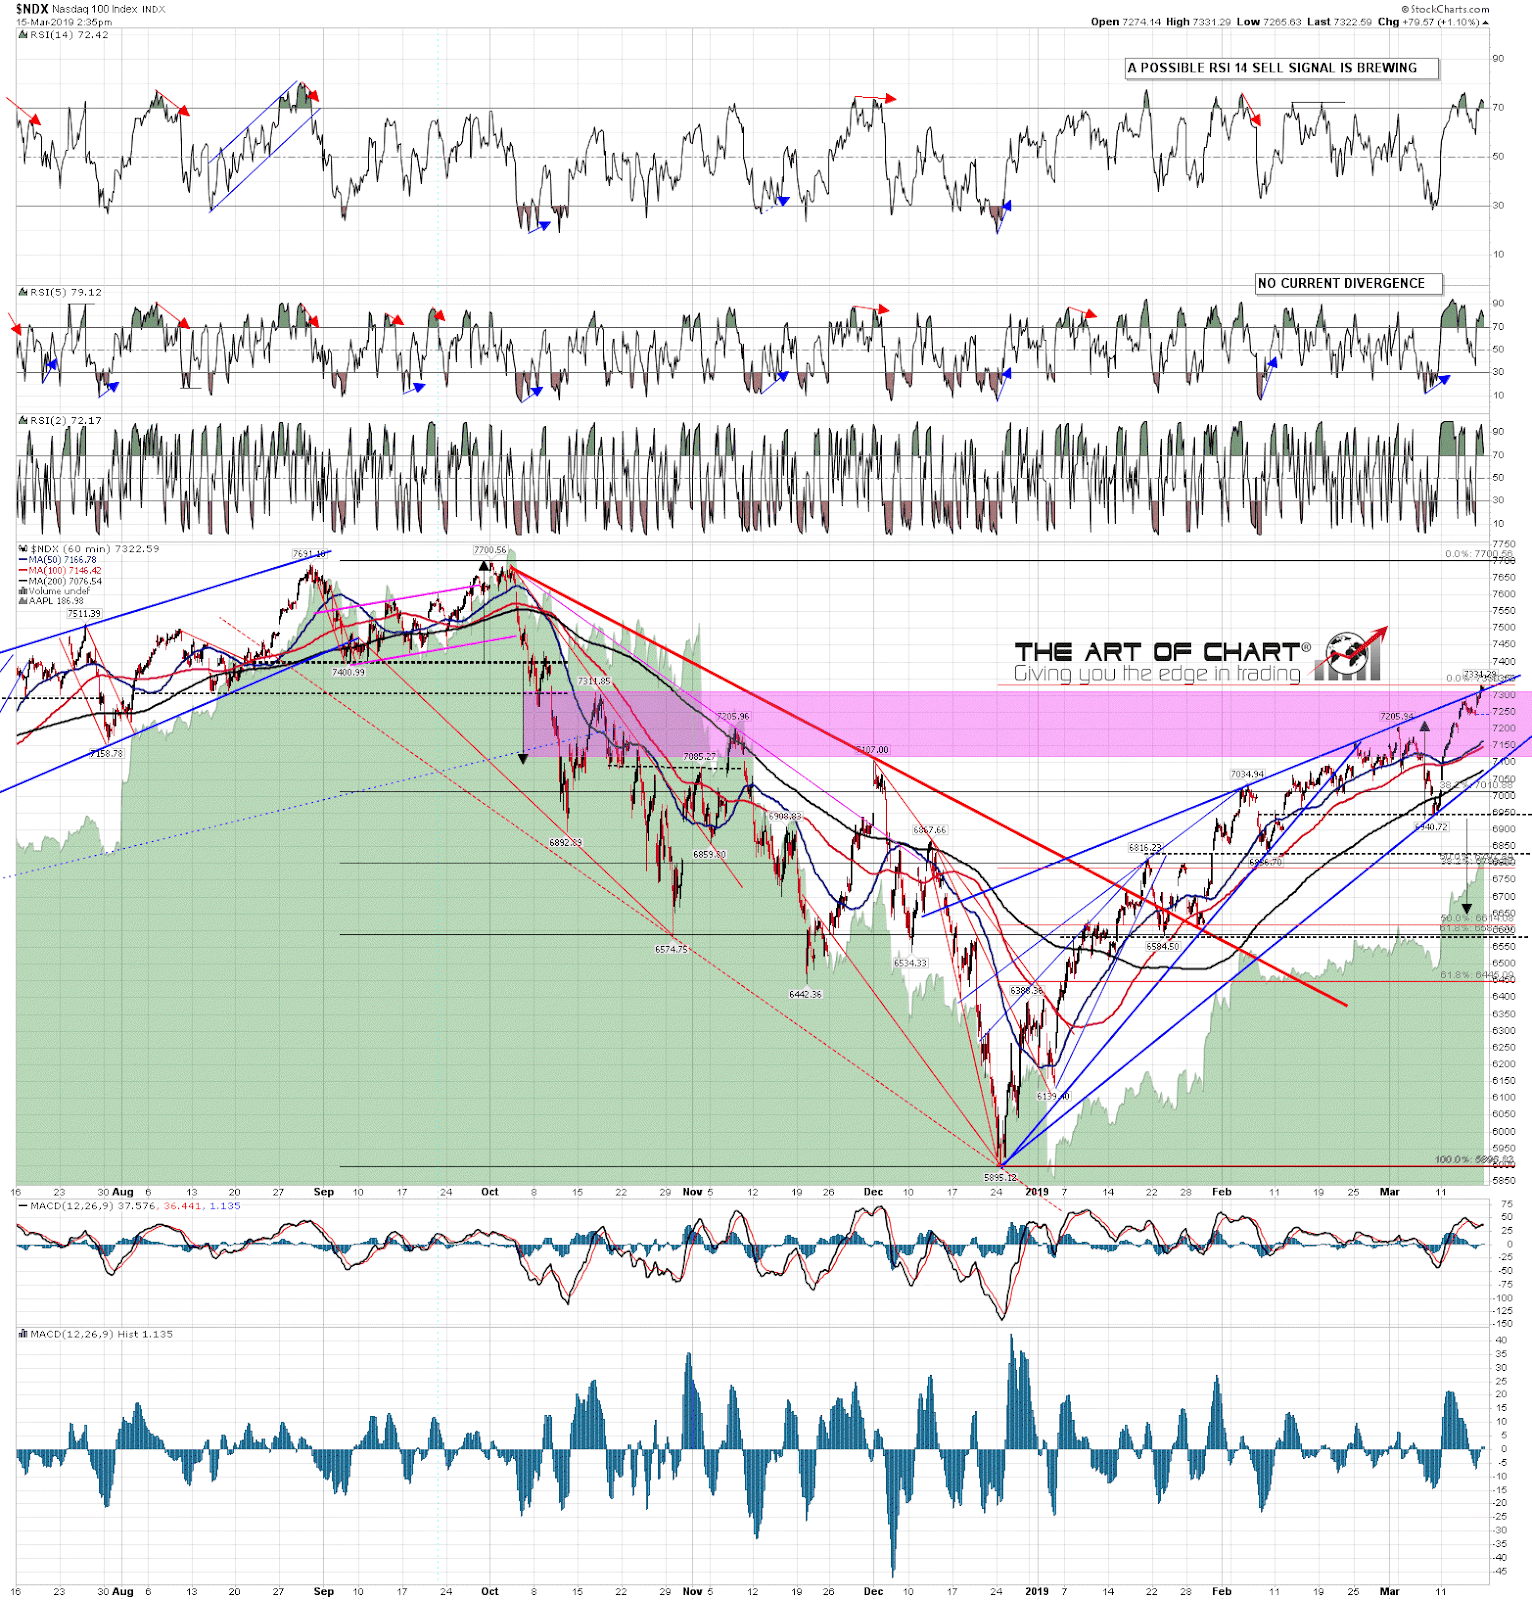Click the 7205.96 price label
Screen dimensions: 1532x1600
click(733, 717)
